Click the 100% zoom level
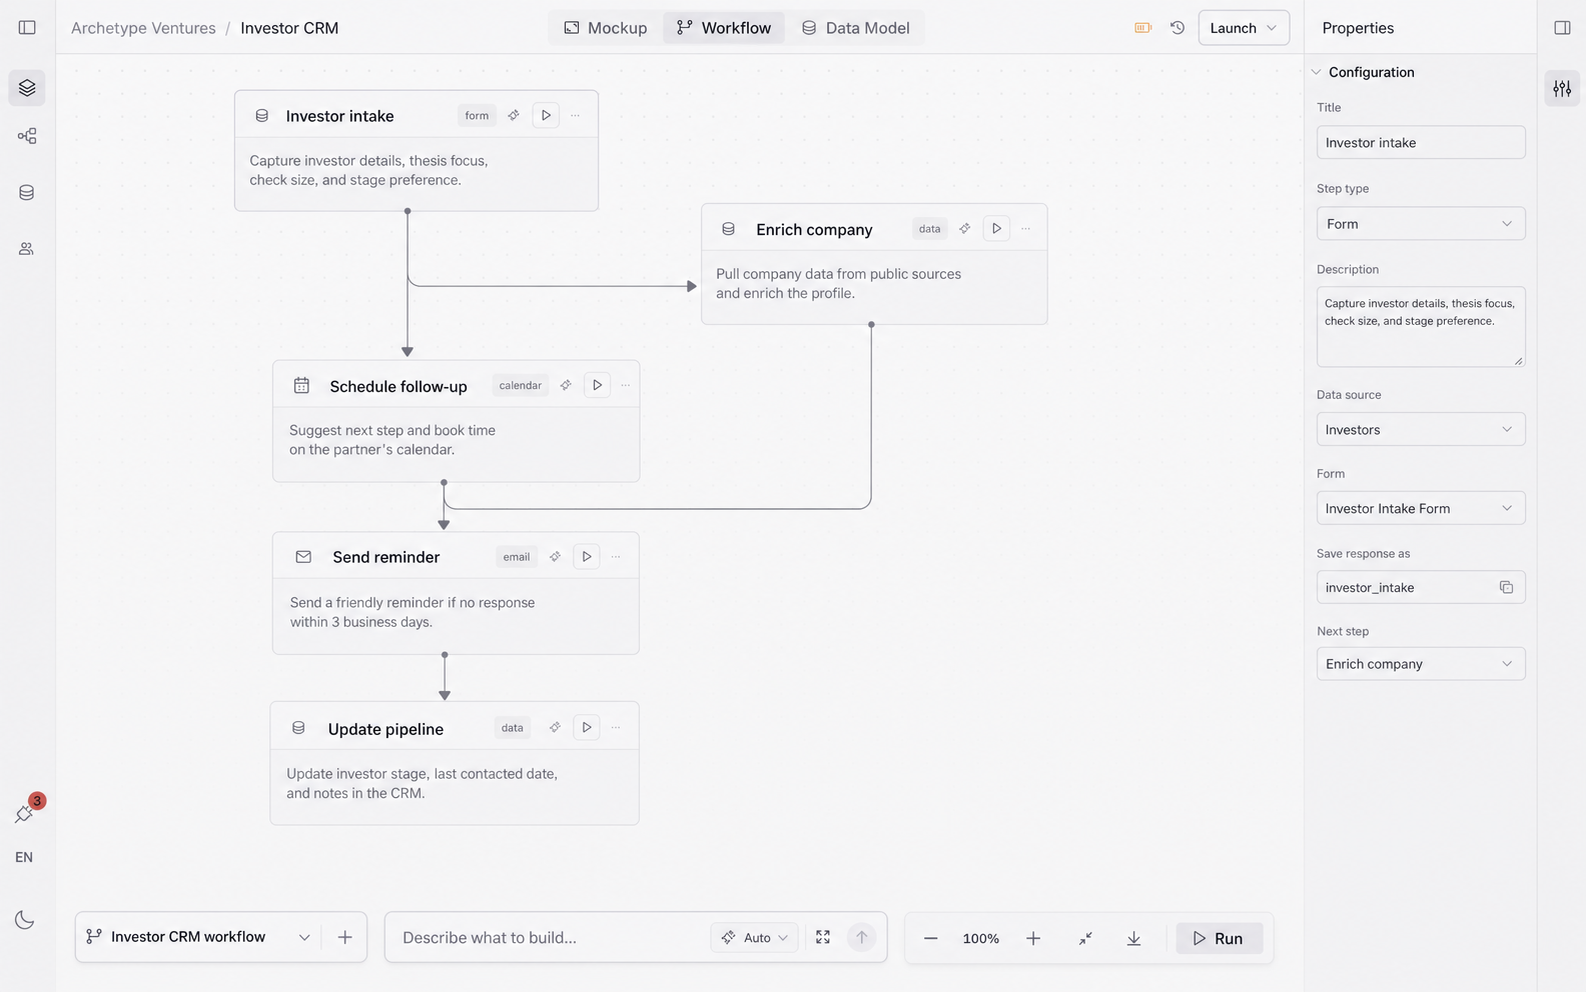The width and height of the screenshot is (1586, 992). [981, 938]
